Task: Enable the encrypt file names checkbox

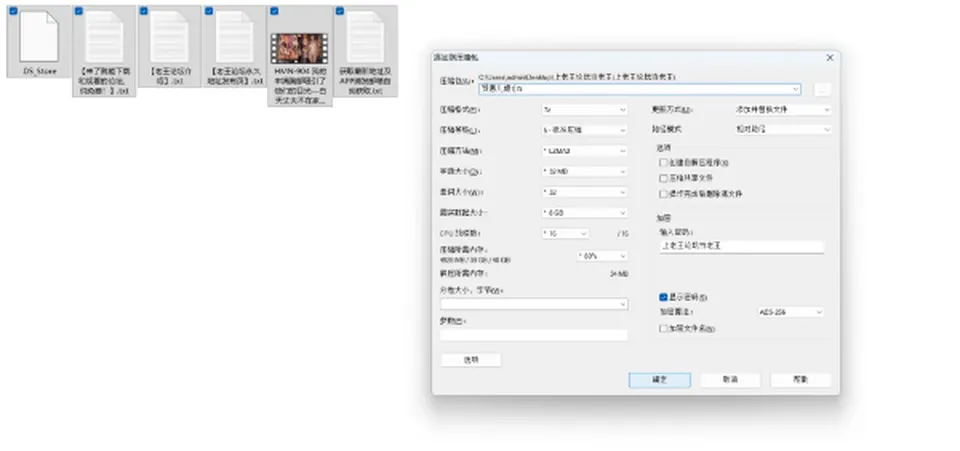Action: tap(663, 329)
